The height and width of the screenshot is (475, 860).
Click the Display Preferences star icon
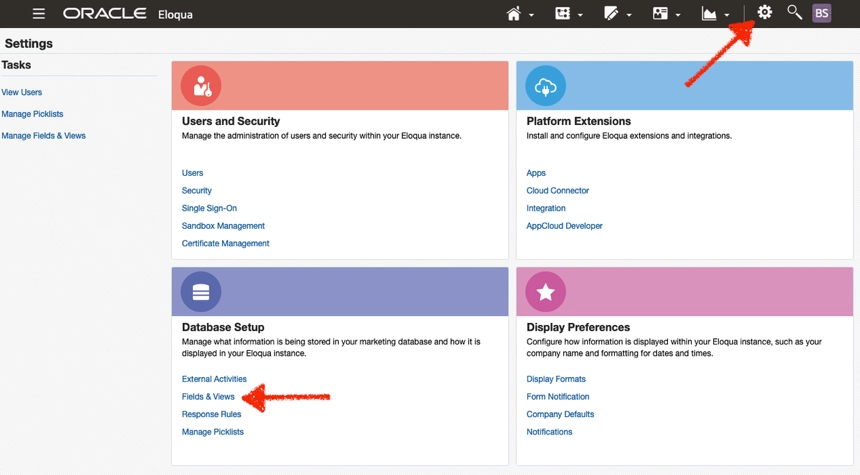tap(545, 292)
